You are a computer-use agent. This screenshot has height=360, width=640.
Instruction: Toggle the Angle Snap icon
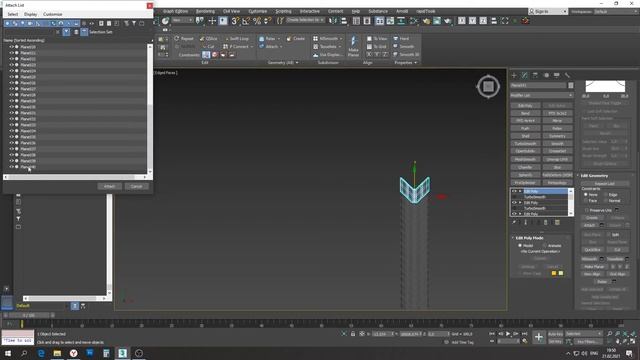click(246, 21)
